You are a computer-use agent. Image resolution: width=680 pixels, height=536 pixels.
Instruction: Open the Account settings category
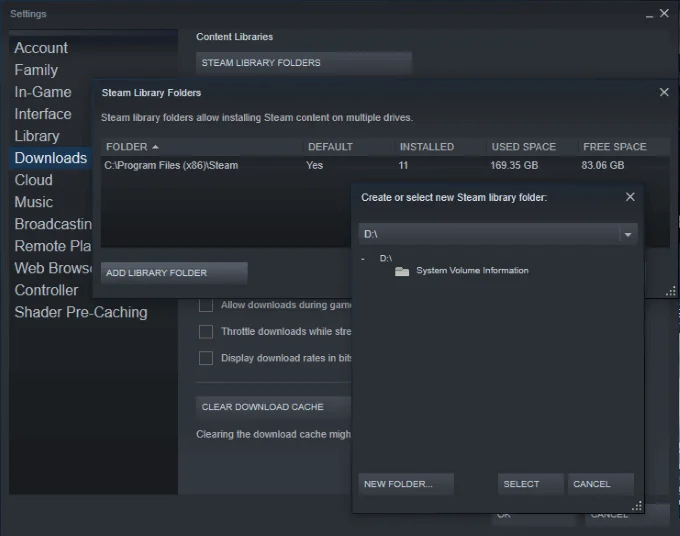41,48
